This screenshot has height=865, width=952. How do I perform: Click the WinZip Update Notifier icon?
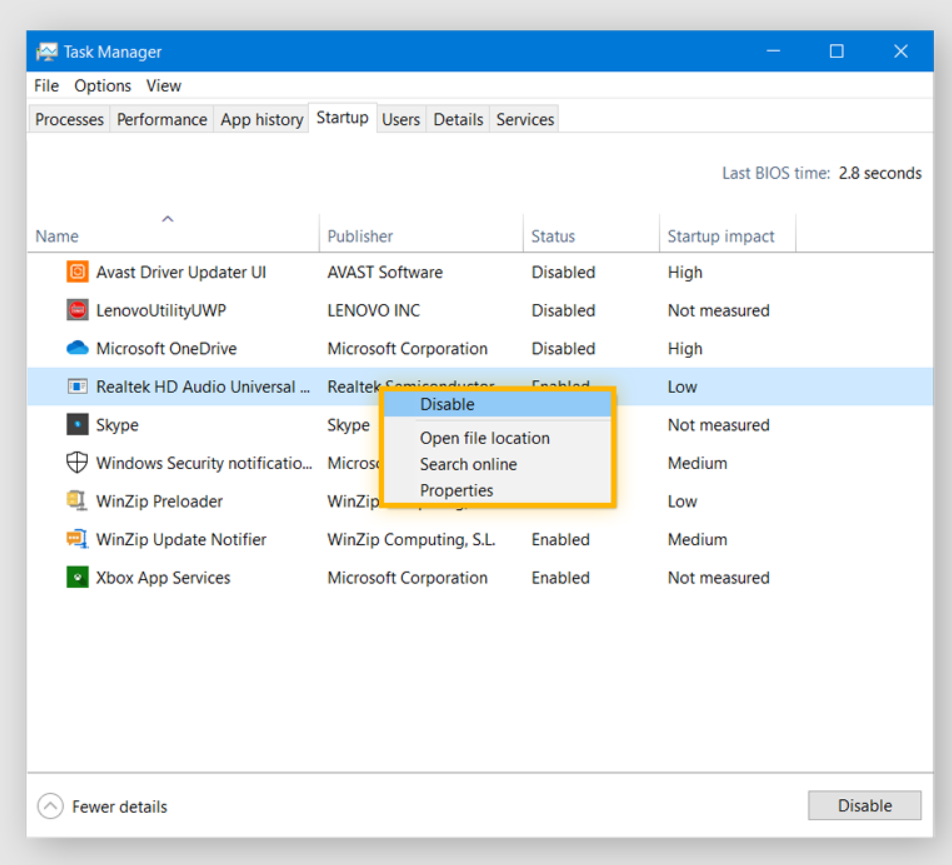[x=76, y=539]
